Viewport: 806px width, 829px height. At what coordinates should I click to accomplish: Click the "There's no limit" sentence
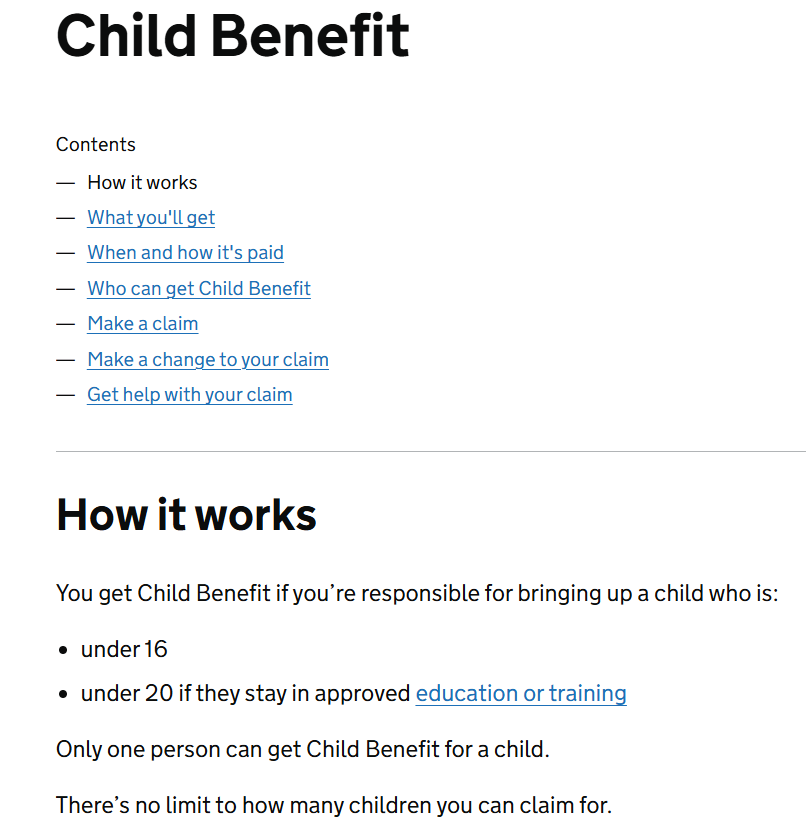pyautogui.click(x=334, y=805)
